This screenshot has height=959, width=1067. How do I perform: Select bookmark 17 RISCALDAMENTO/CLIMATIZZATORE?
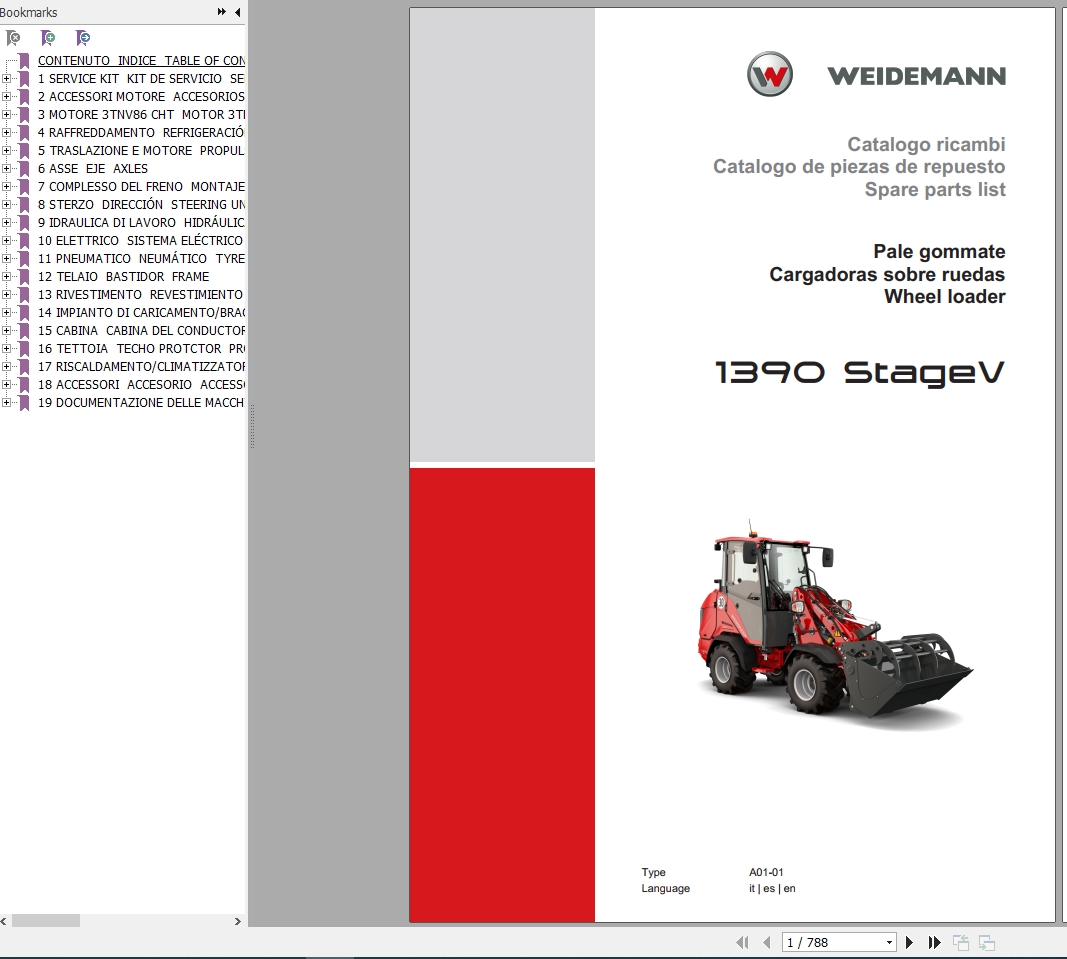tap(141, 366)
